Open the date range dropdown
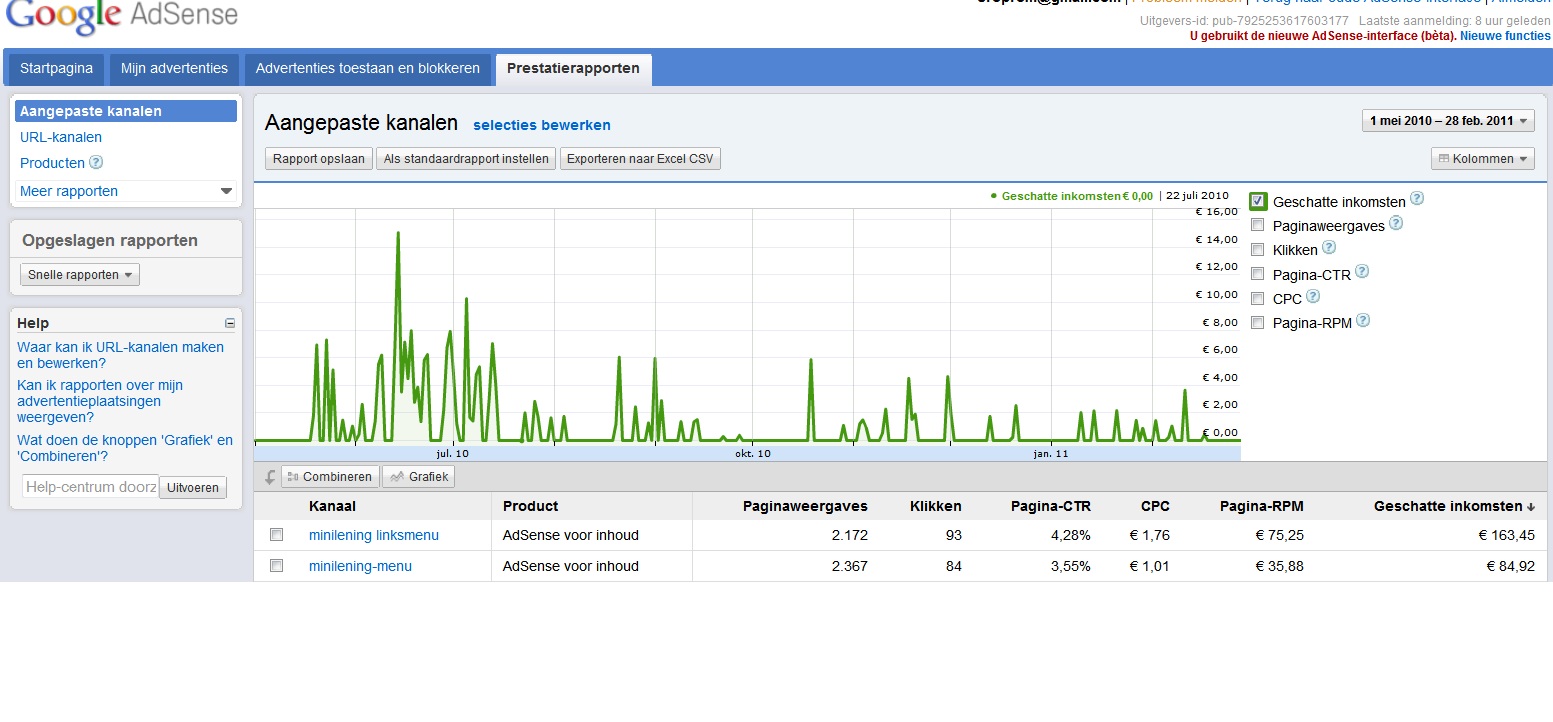 point(1448,121)
